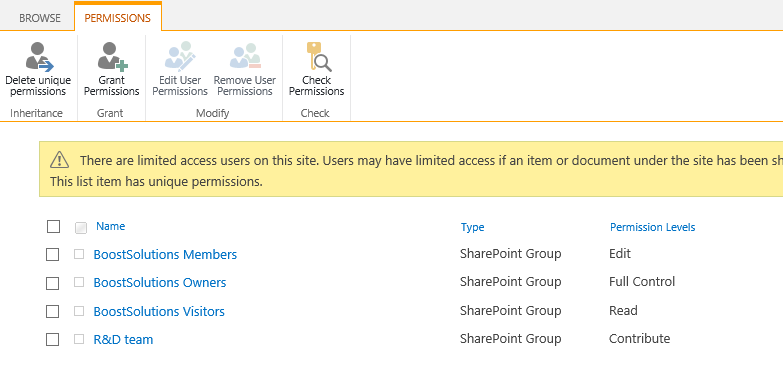Click the Remove User Permissions icon

[245, 56]
